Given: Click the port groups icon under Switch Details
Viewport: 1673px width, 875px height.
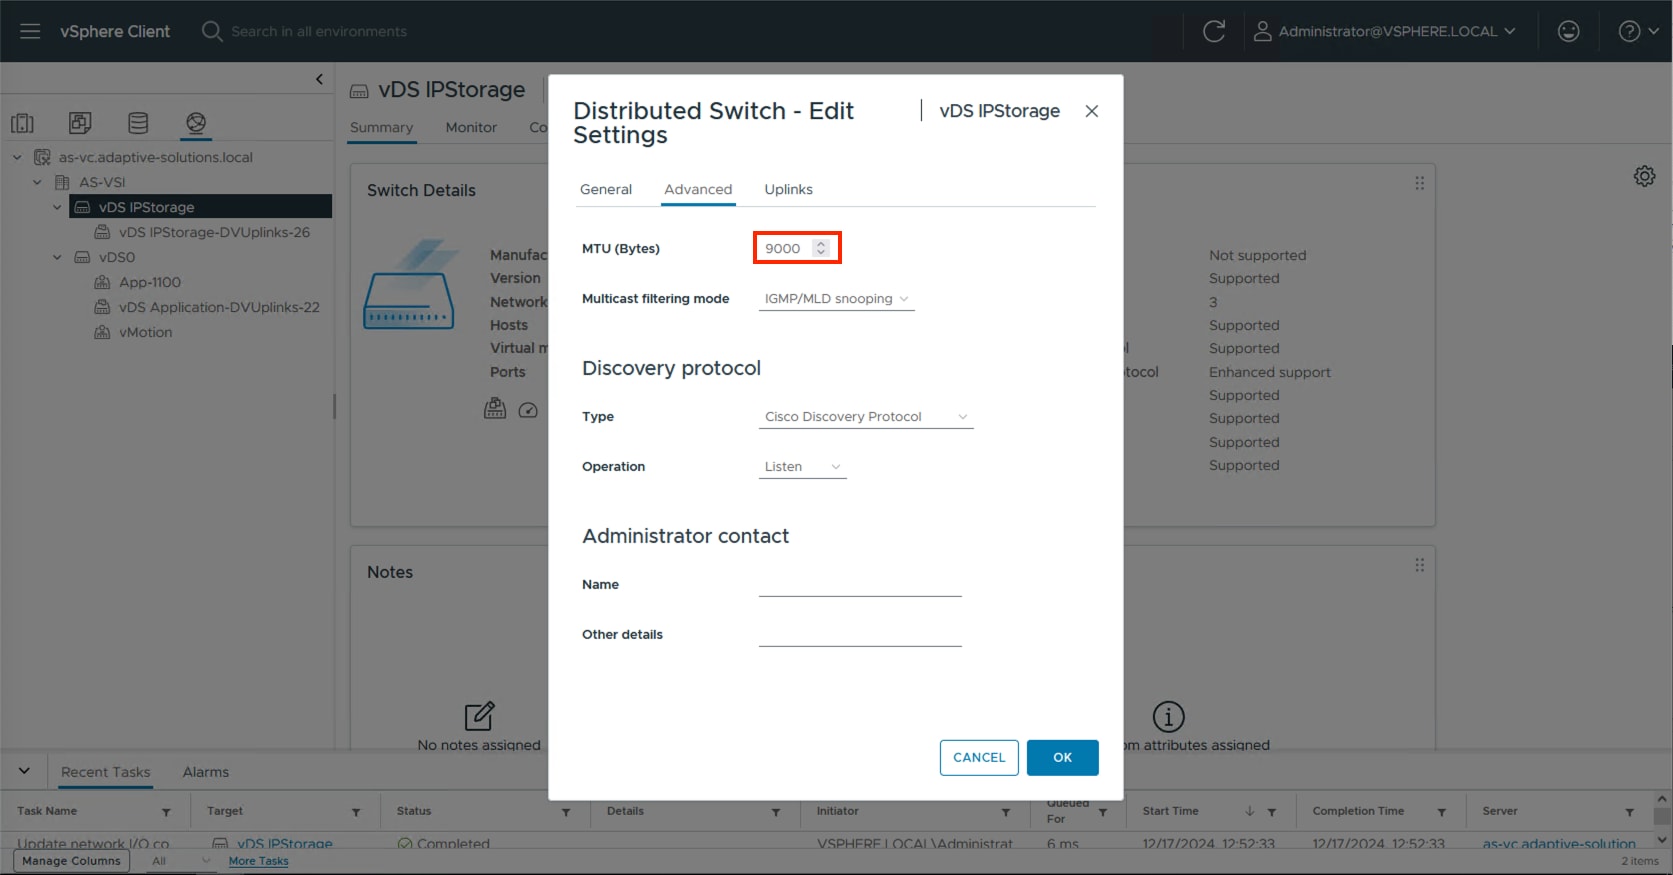Looking at the screenshot, I should coord(495,409).
